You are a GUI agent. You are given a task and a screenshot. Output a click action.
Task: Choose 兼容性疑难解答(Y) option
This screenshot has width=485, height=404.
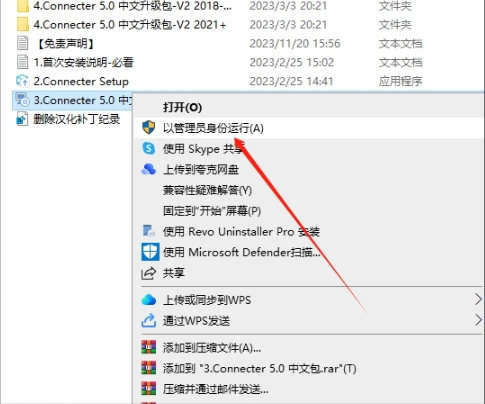tap(207, 190)
